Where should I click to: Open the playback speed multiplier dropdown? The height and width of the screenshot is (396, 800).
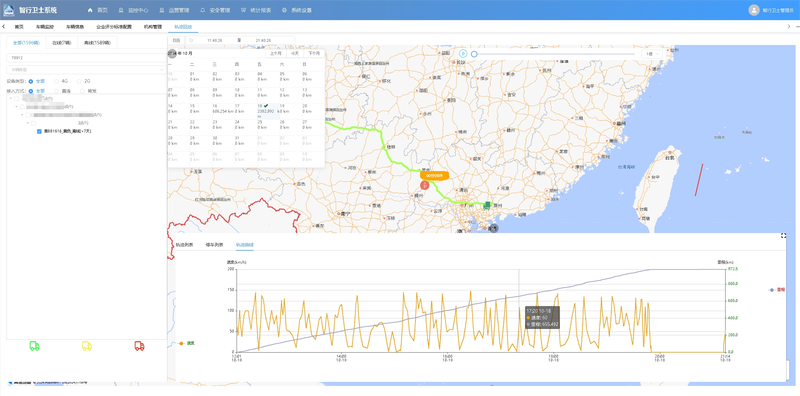coord(653,54)
